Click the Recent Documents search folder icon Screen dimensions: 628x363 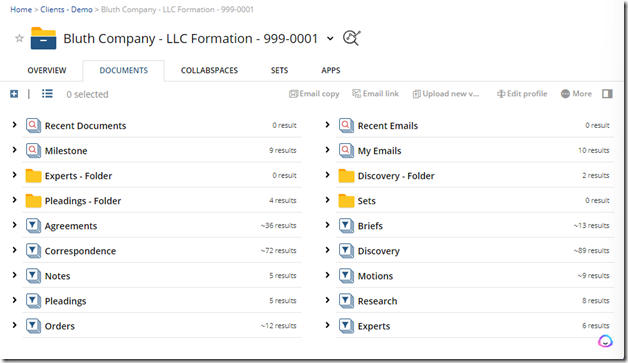point(33,125)
